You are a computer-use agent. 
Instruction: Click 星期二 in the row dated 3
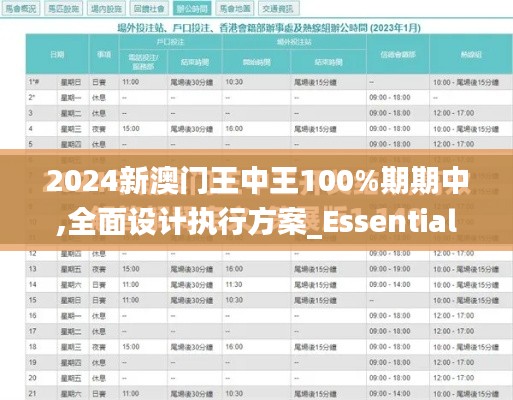(71, 113)
